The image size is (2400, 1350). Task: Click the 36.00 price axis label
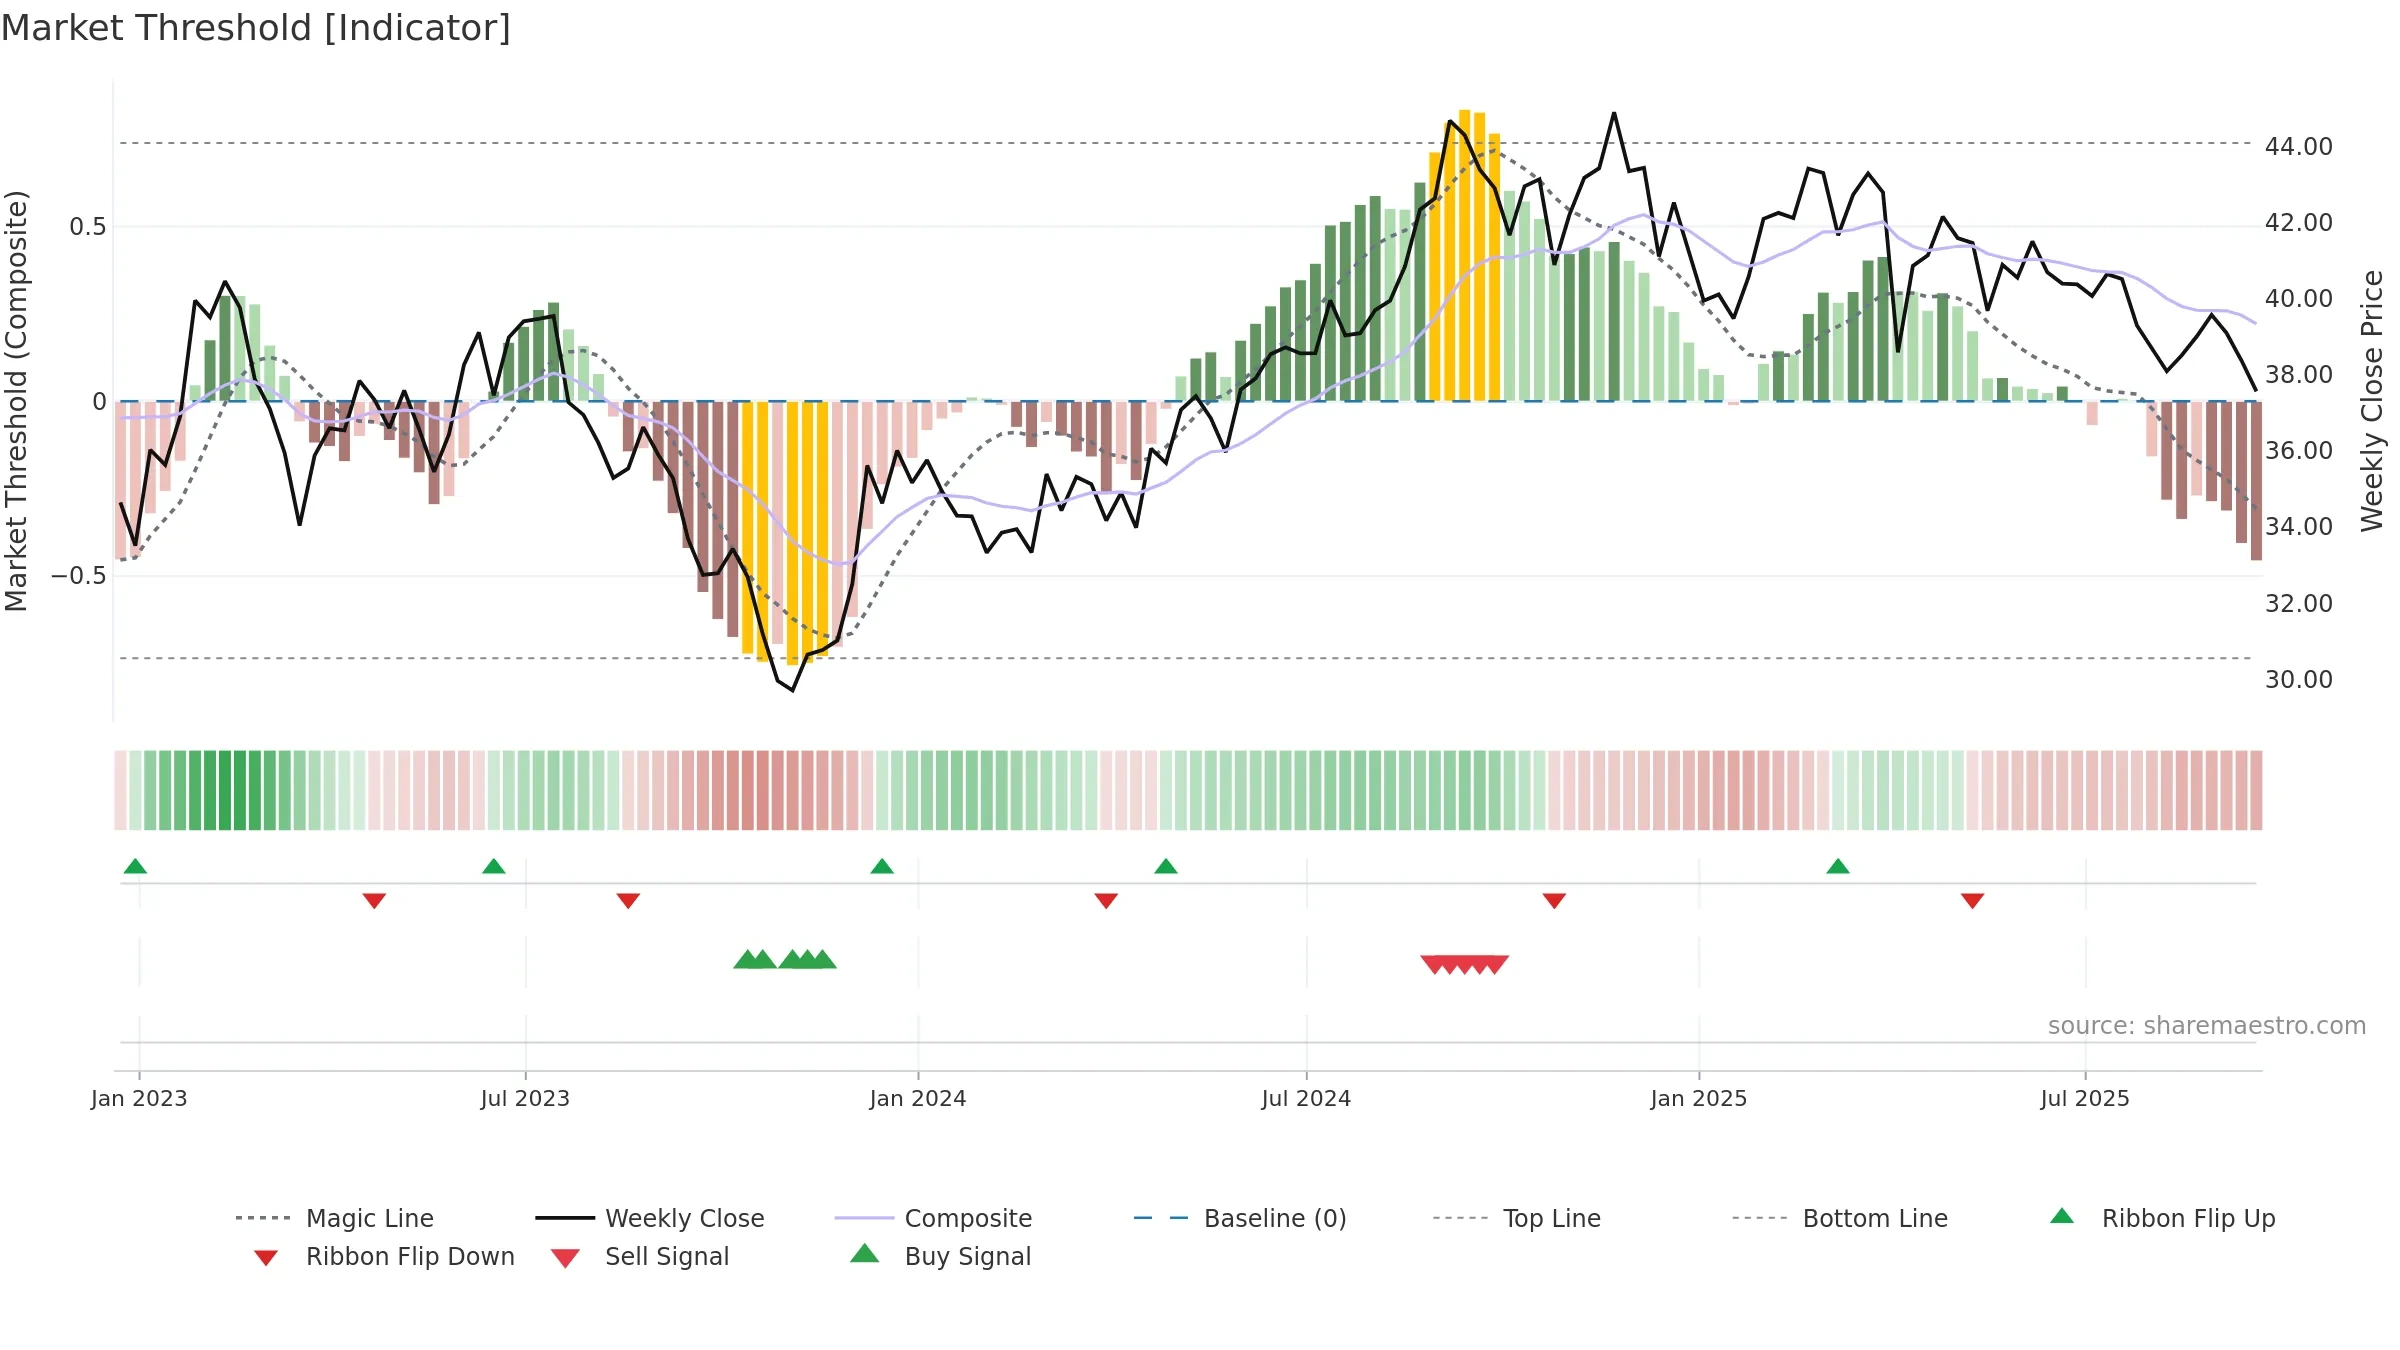point(2299,450)
